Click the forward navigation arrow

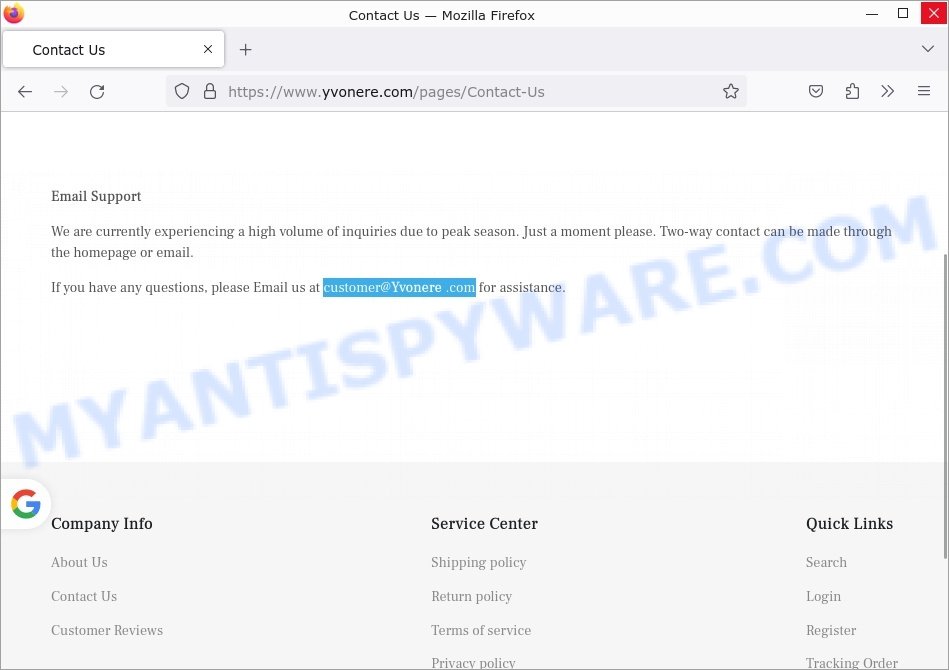pyautogui.click(x=61, y=91)
